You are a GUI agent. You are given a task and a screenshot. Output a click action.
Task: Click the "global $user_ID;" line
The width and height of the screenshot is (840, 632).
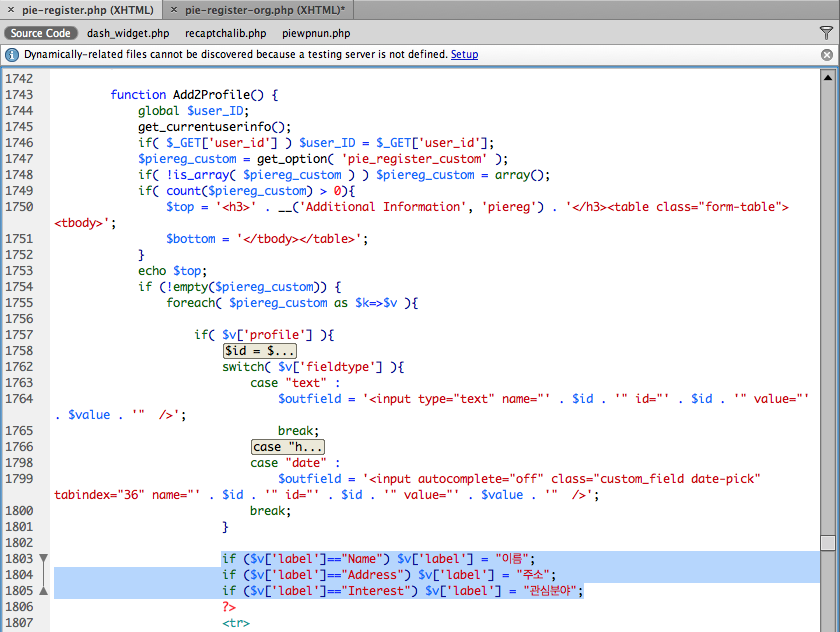click(x=193, y=111)
